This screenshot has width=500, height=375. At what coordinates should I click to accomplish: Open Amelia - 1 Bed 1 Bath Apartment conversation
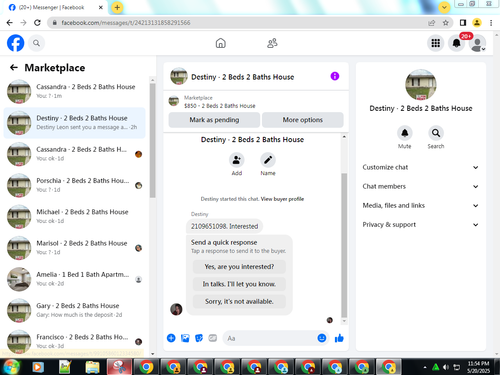pyautogui.click(x=75, y=279)
